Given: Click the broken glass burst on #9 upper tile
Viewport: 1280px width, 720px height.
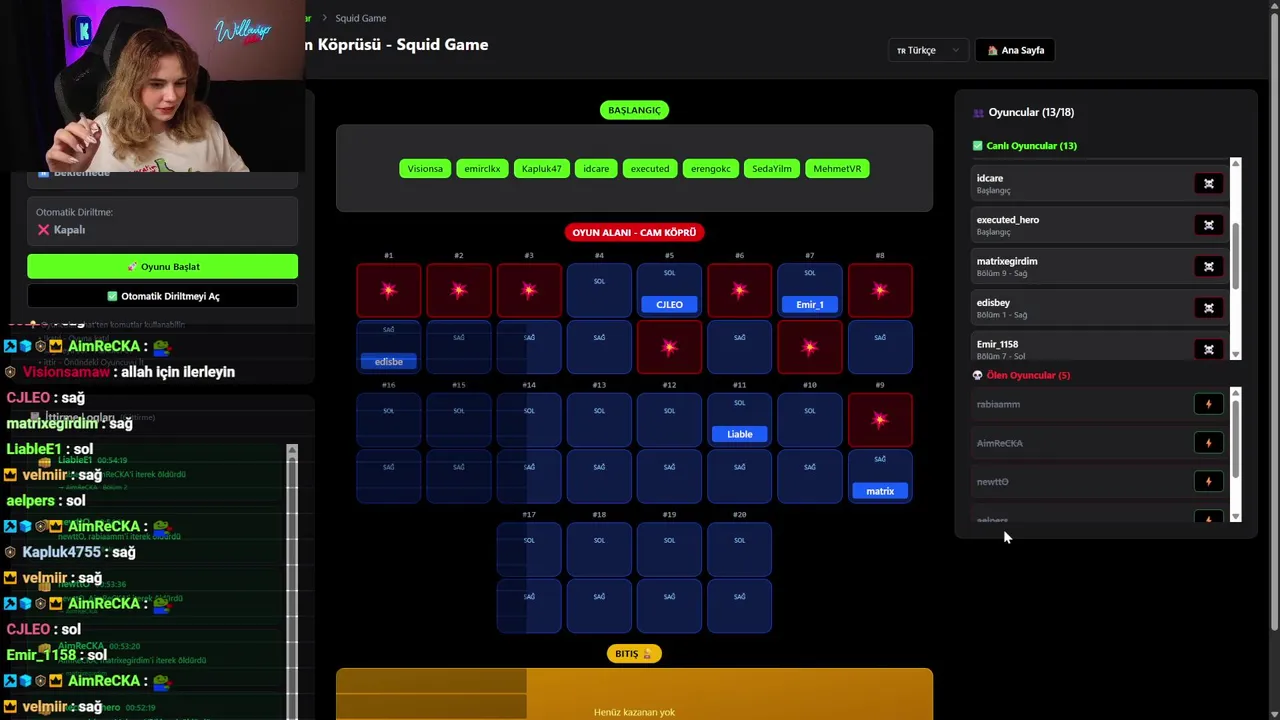Looking at the screenshot, I should pyautogui.click(x=880, y=419).
